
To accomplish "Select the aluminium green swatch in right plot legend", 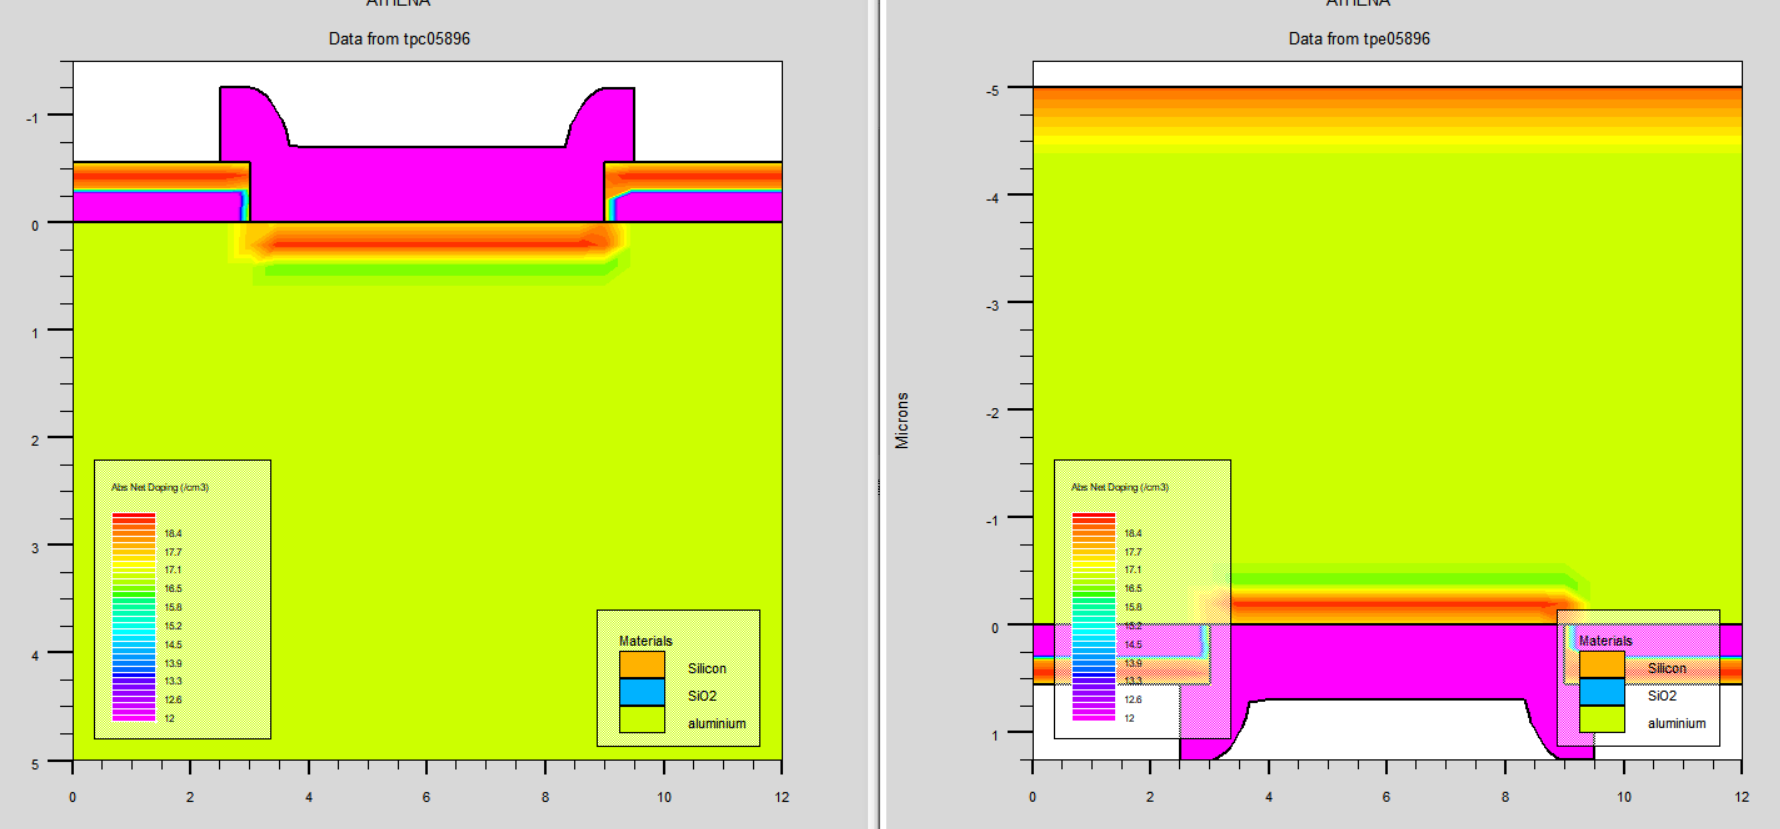I will pos(1602,720).
